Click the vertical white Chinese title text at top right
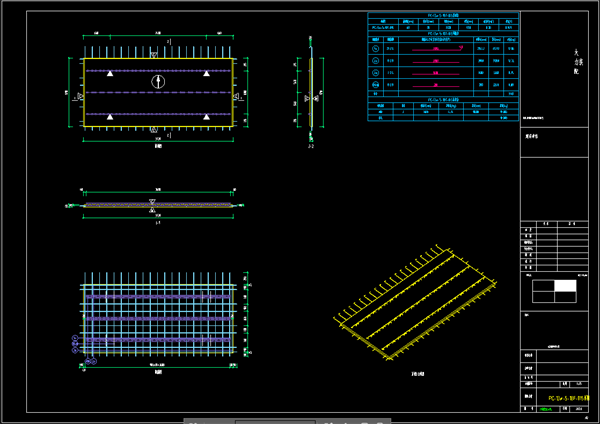Viewport: 600px width, 424px height. 578,61
